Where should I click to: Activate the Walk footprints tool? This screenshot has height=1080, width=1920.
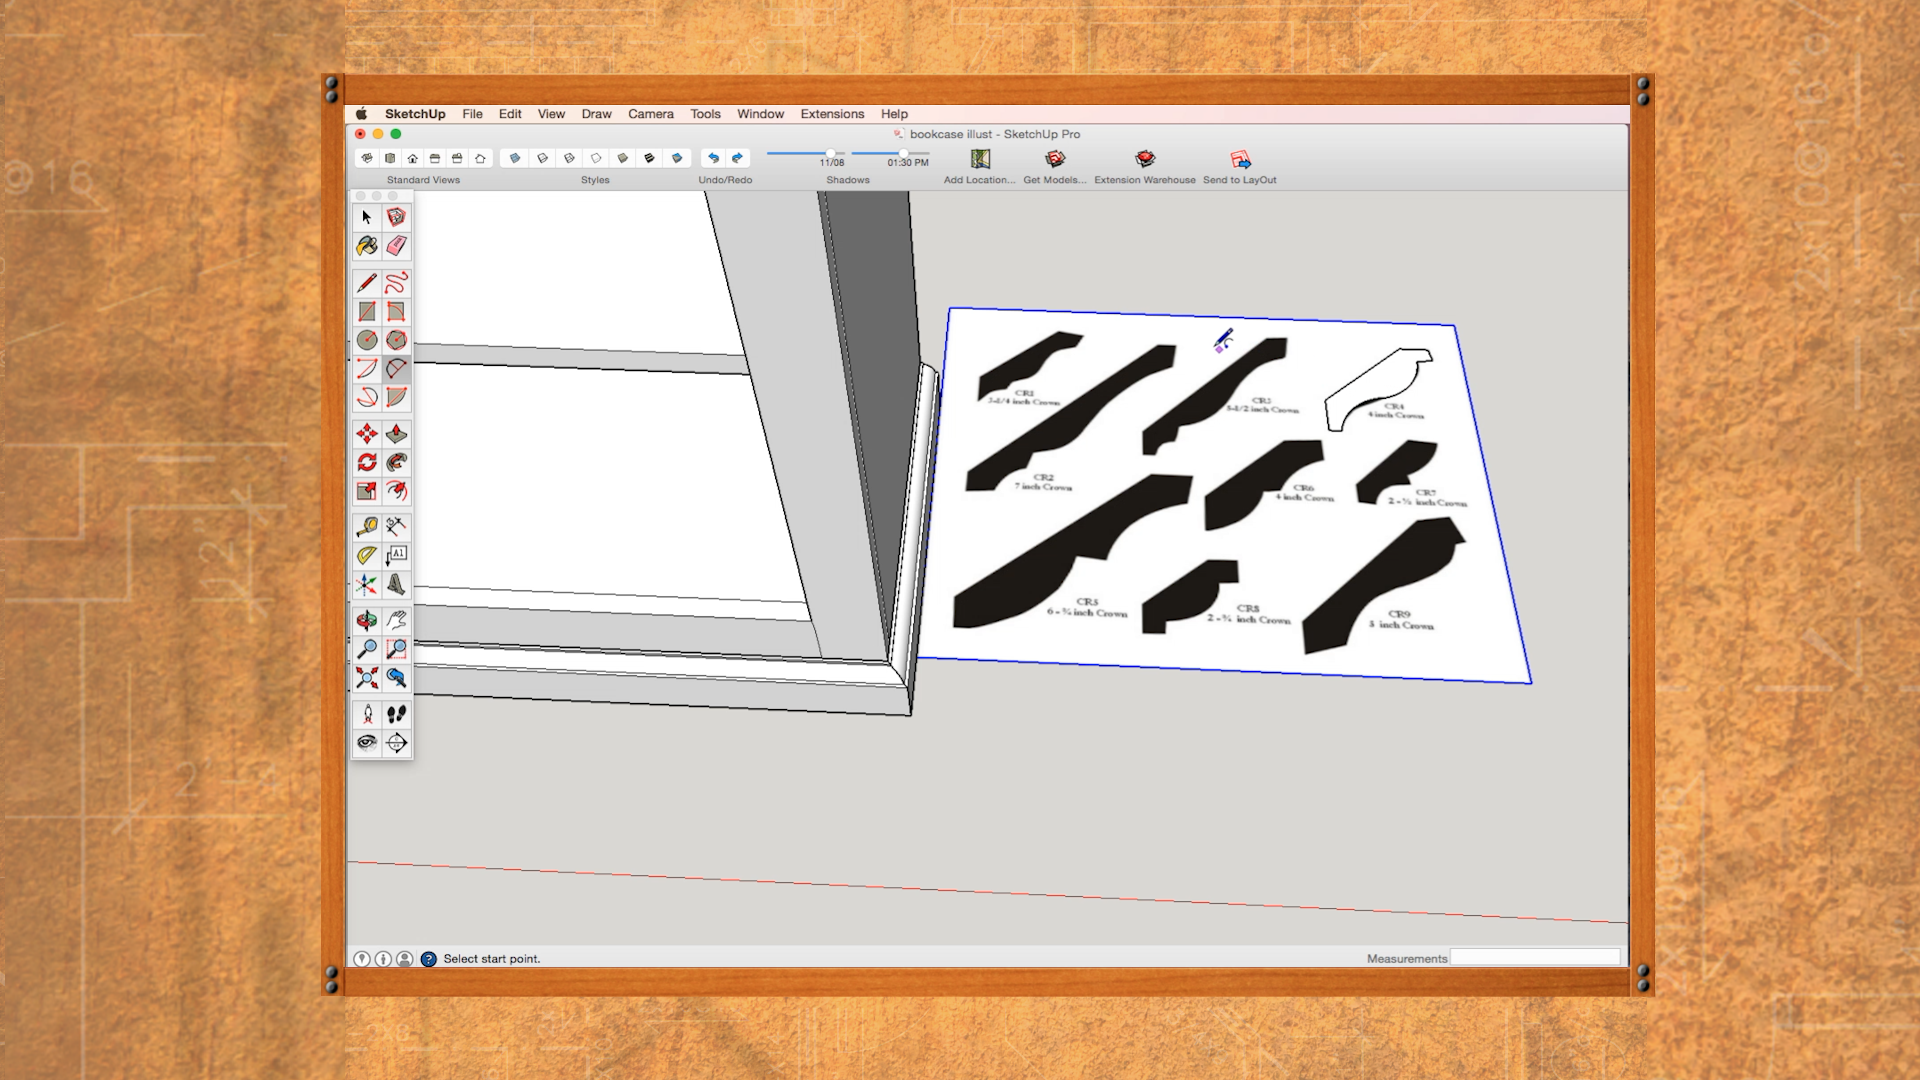[396, 714]
